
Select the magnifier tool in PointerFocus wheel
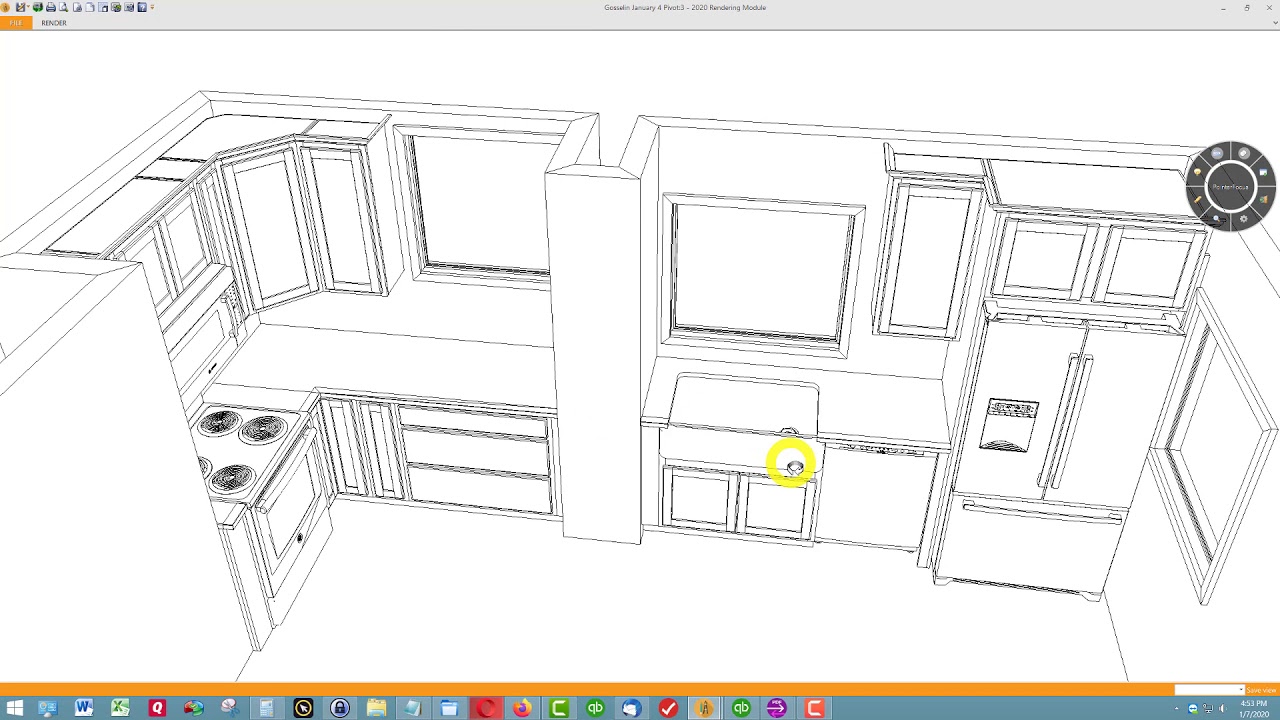pyautogui.click(x=1216, y=218)
